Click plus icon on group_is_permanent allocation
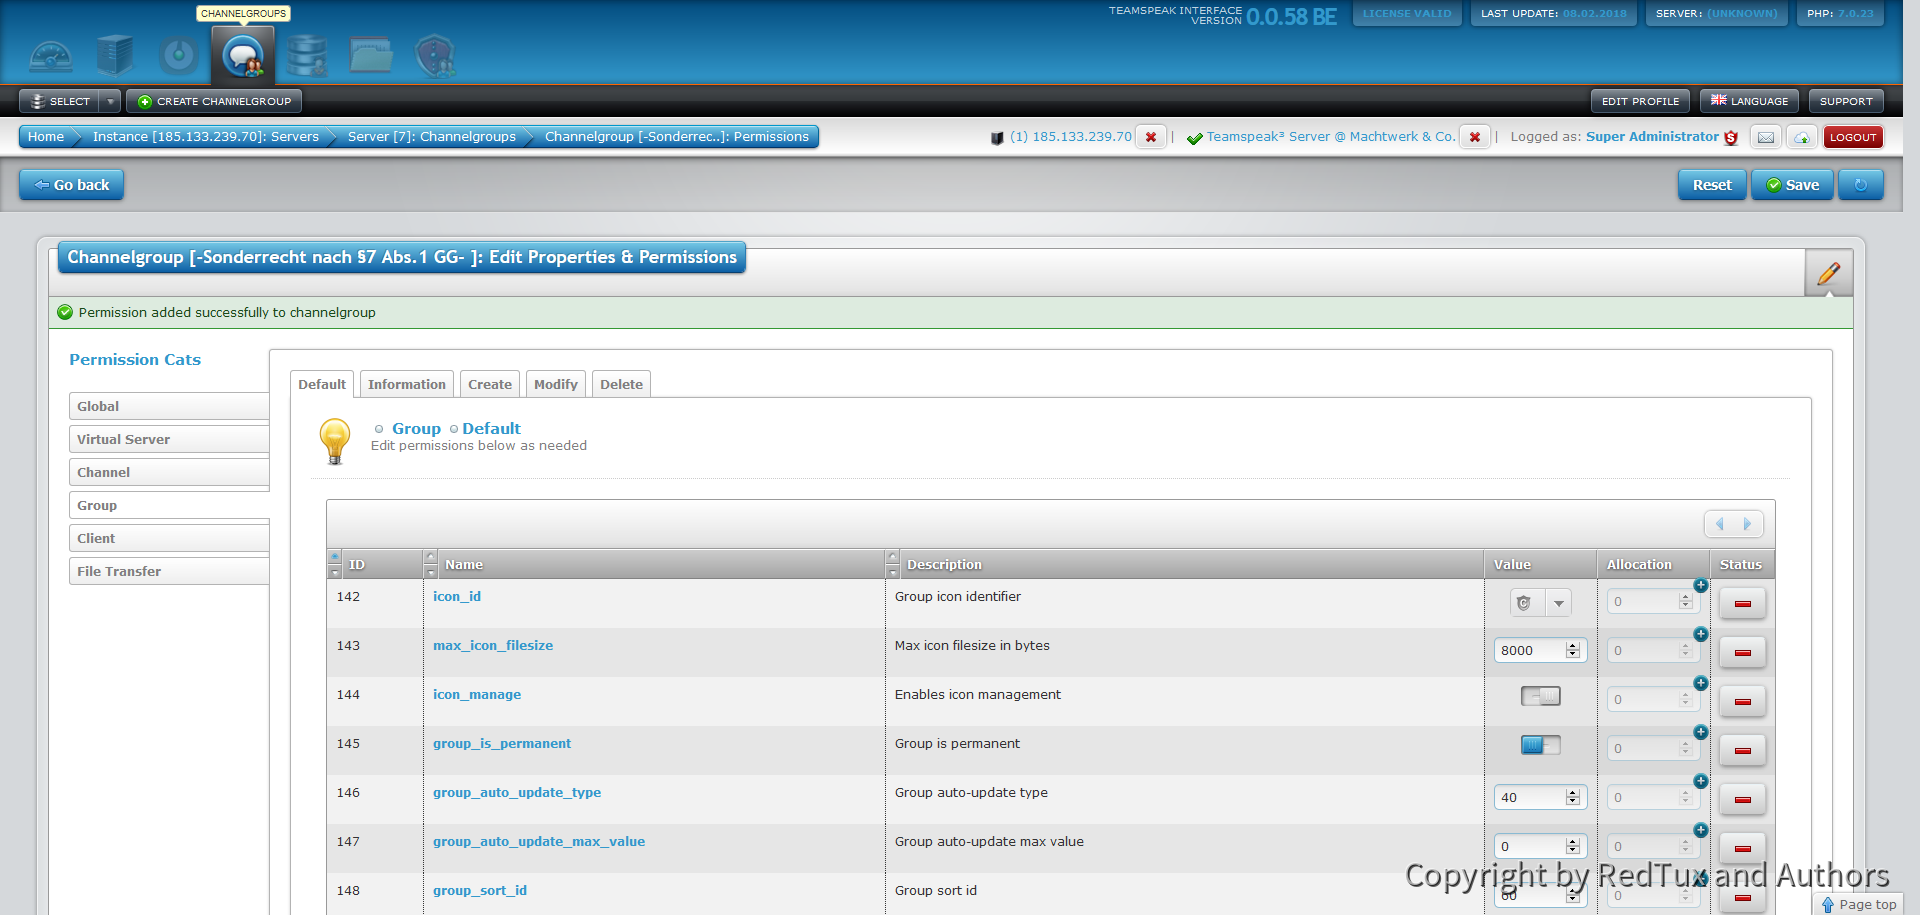Screen dimensions: 1920x915 (x=1700, y=732)
